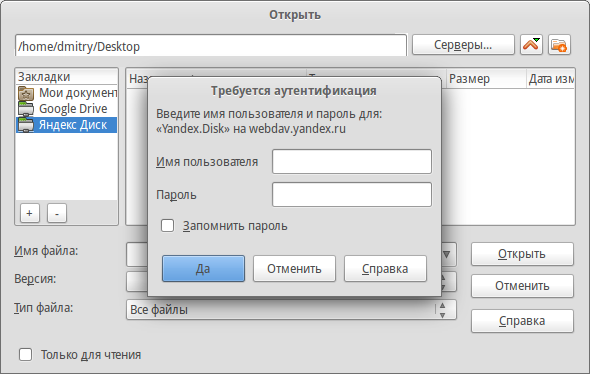This screenshot has width=590, height=374.
Task: Tick the Запомнить пароль checkbox
Action: tap(167, 226)
